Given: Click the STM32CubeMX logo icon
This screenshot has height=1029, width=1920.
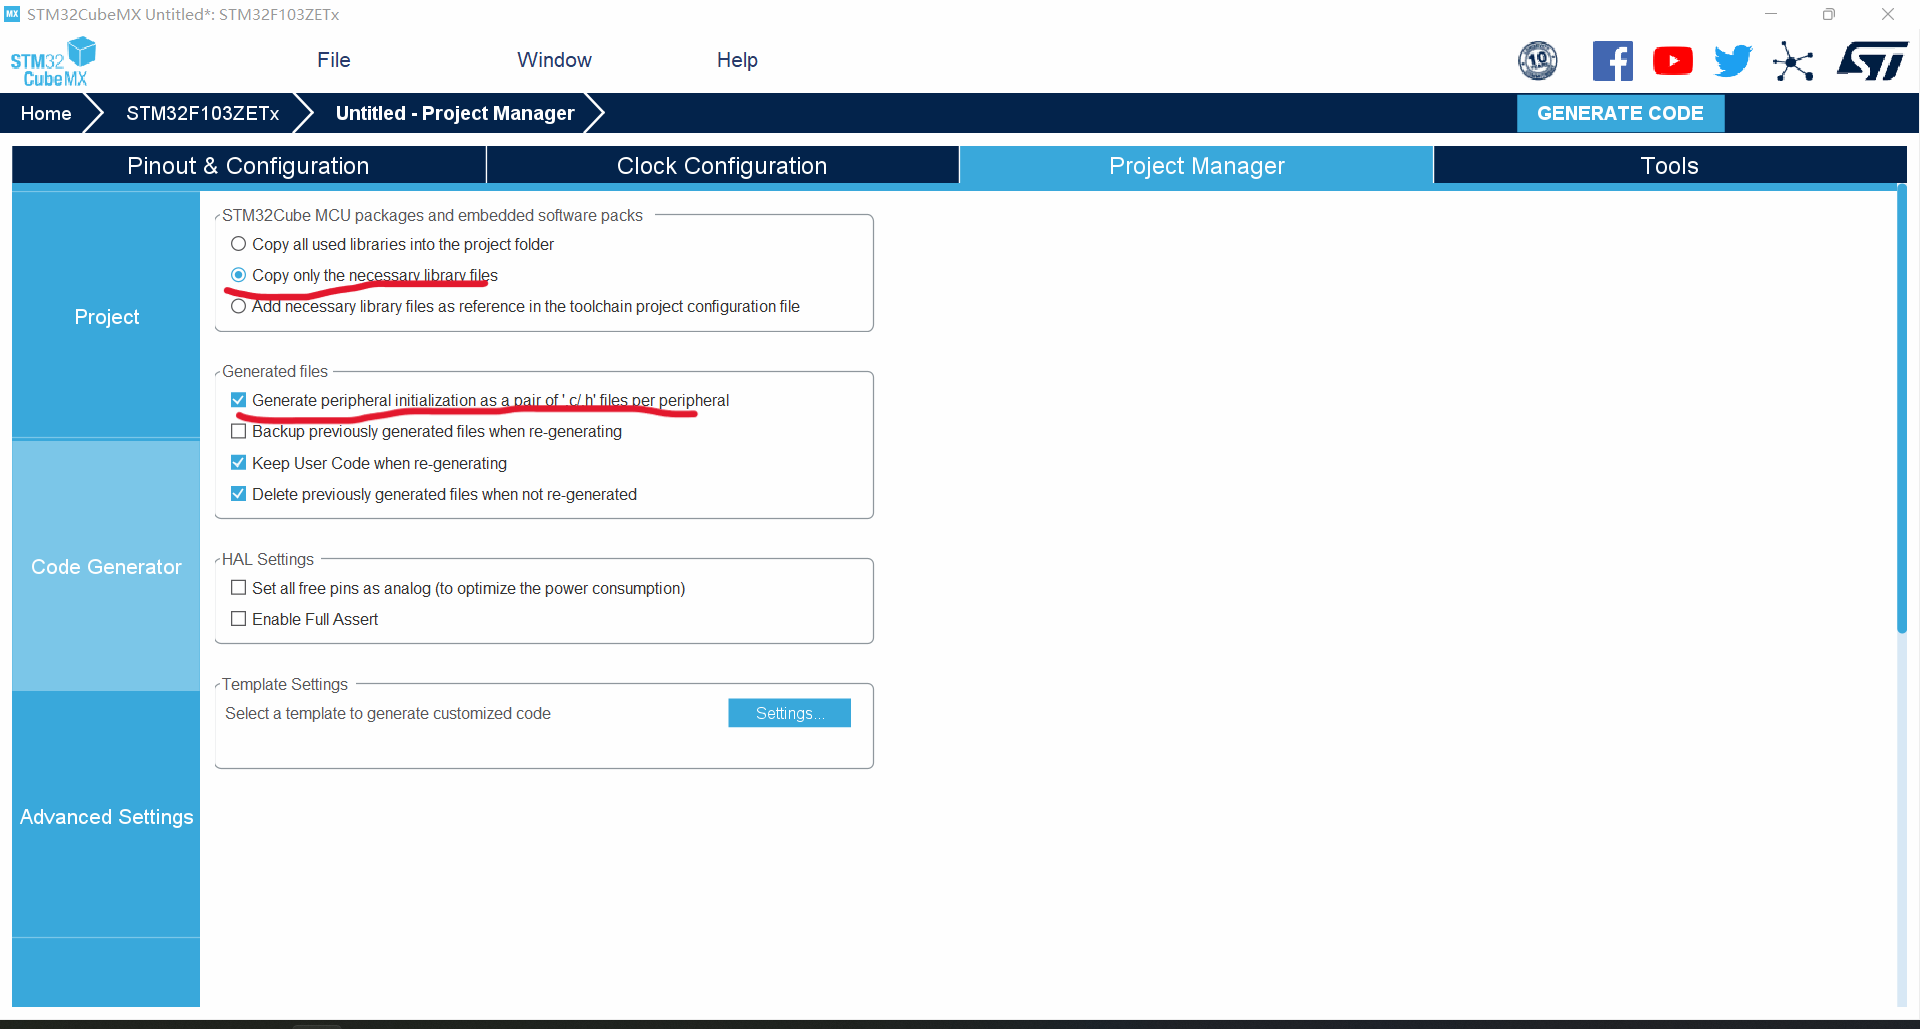Looking at the screenshot, I should click(x=53, y=62).
